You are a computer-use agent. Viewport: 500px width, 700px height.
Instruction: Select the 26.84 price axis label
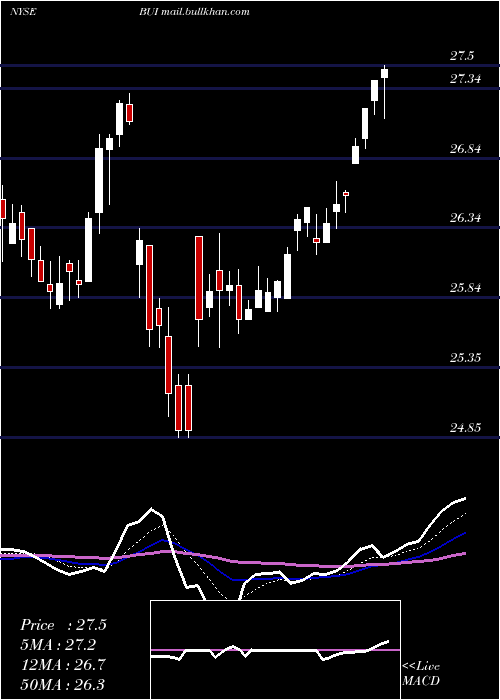(x=465, y=149)
